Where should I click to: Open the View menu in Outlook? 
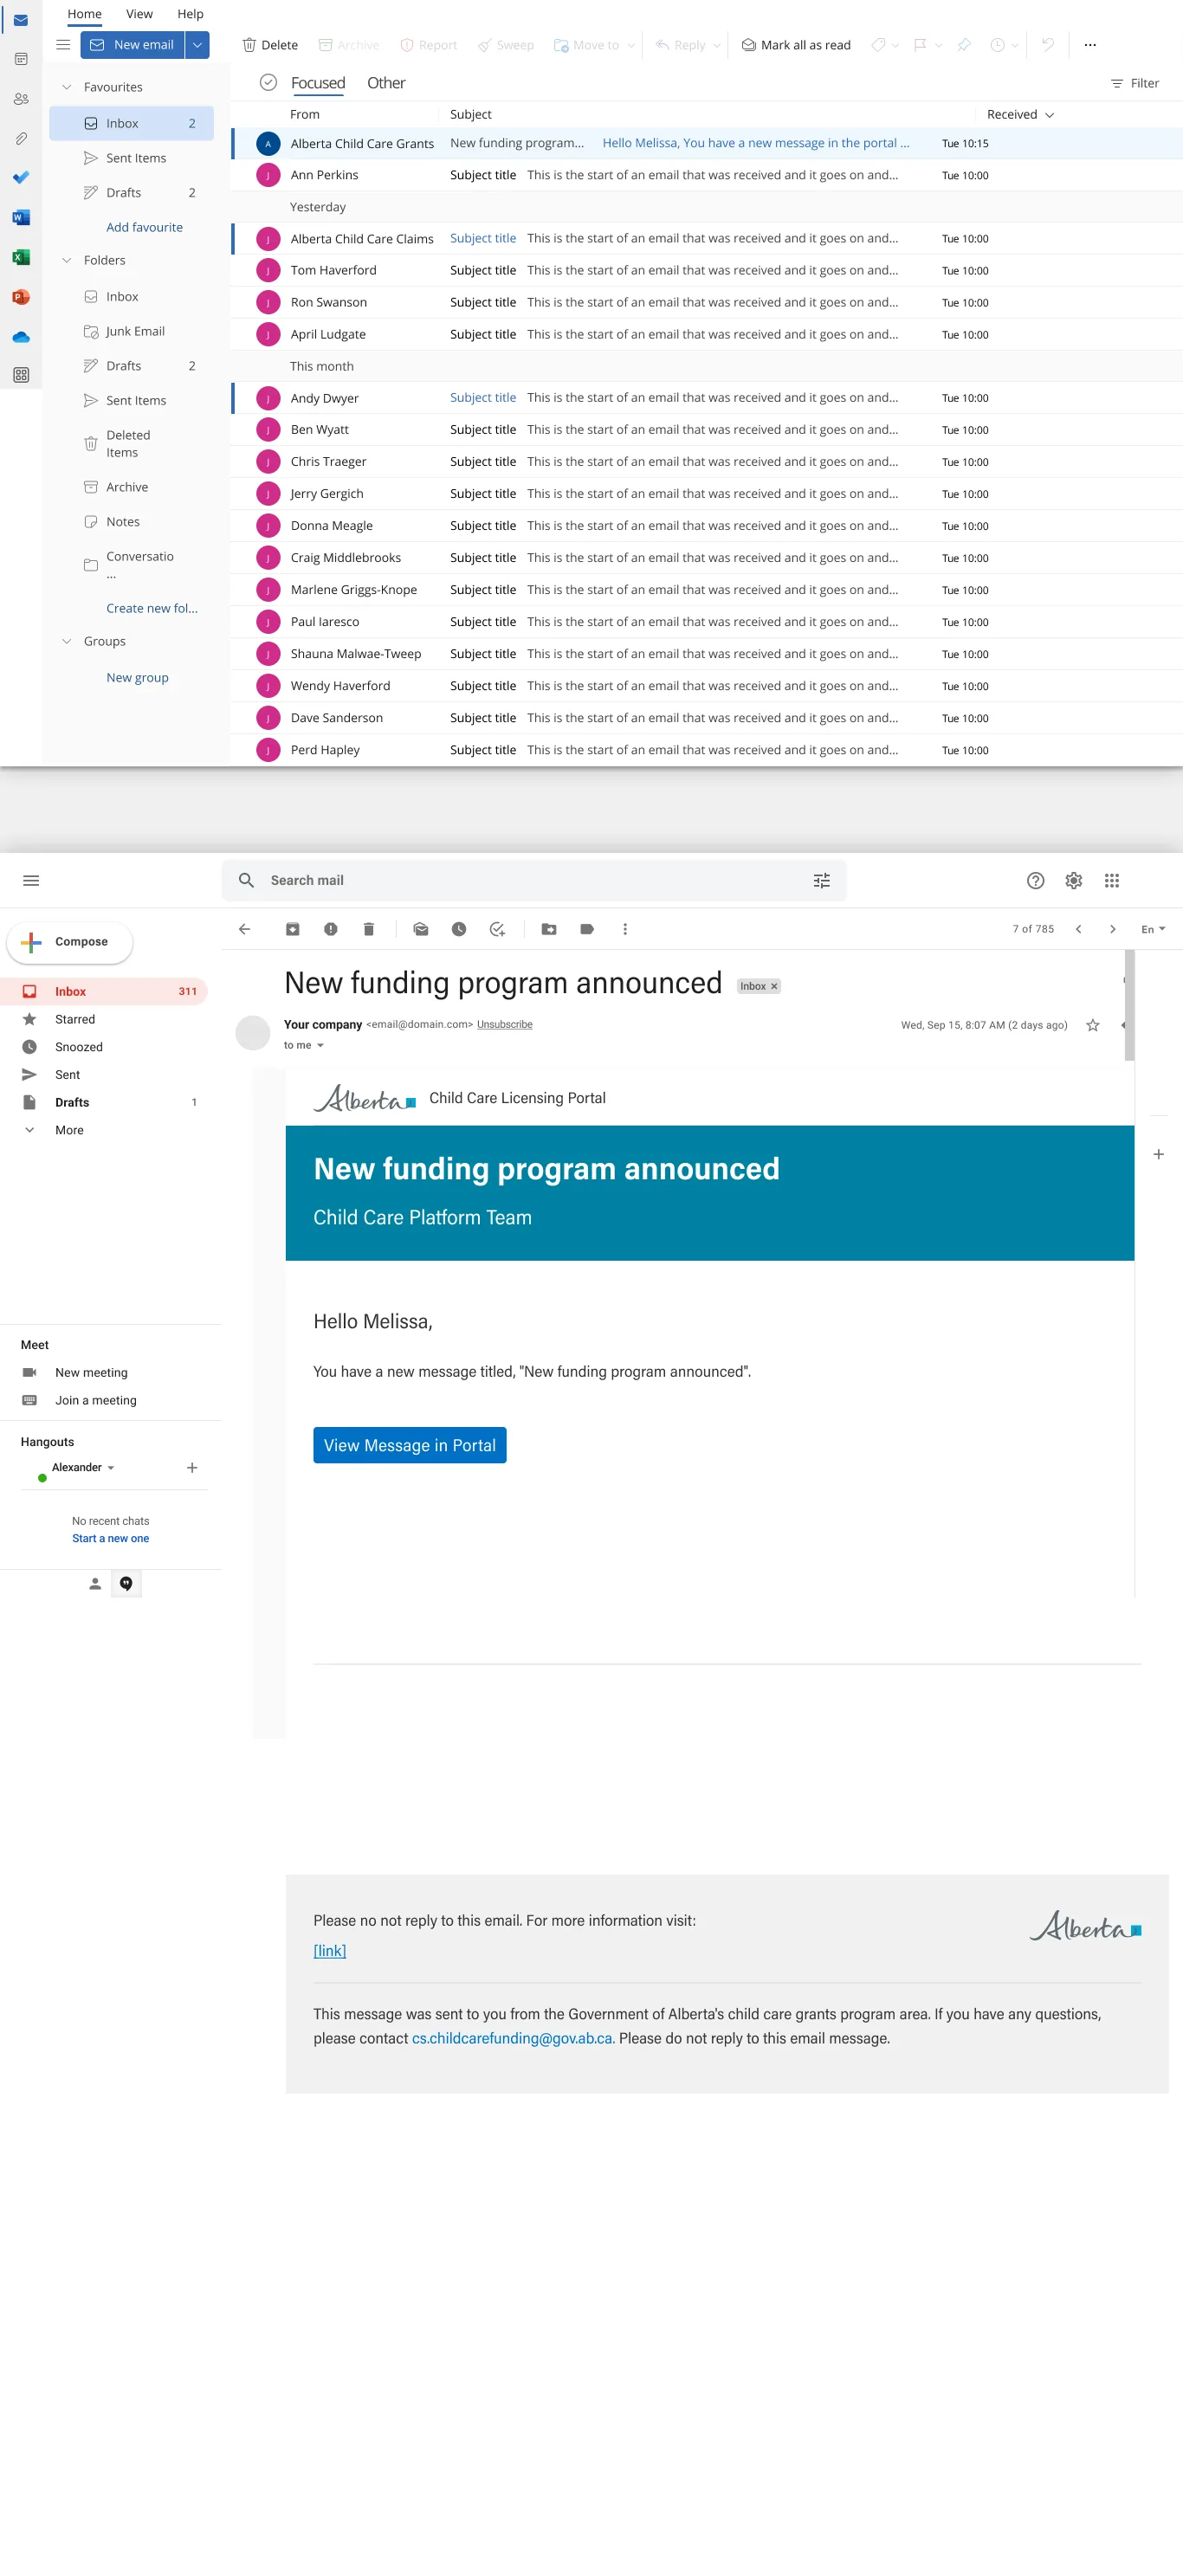(x=139, y=14)
